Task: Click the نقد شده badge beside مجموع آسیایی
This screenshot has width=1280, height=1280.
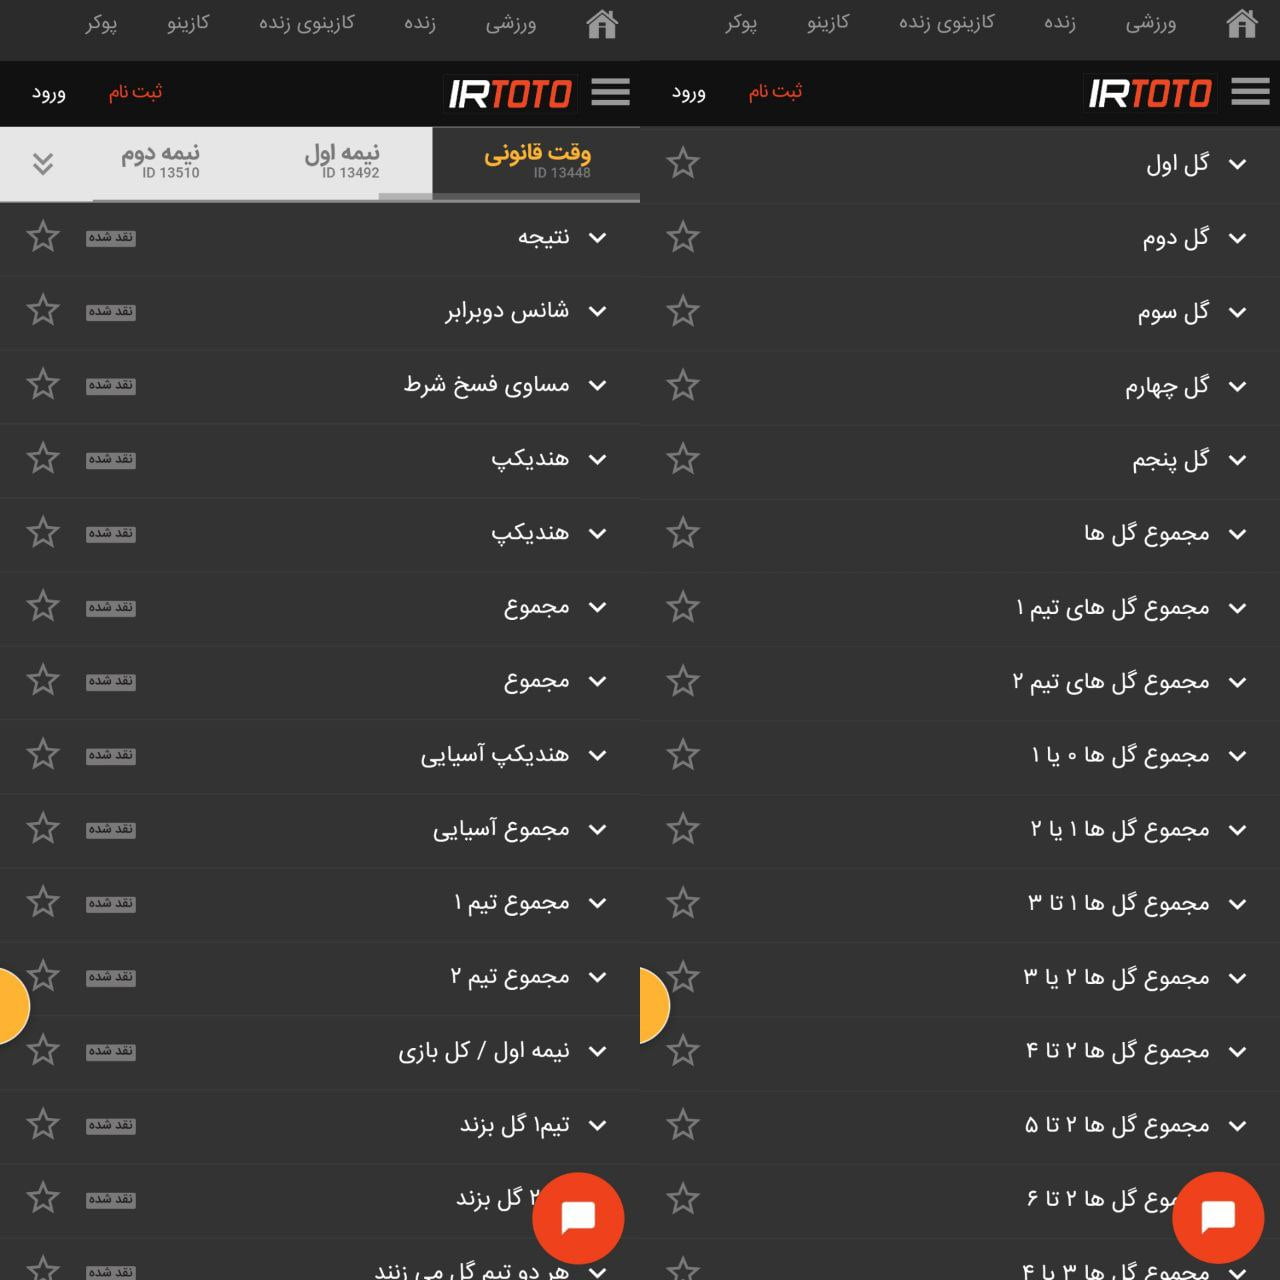Action: pyautogui.click(x=110, y=829)
